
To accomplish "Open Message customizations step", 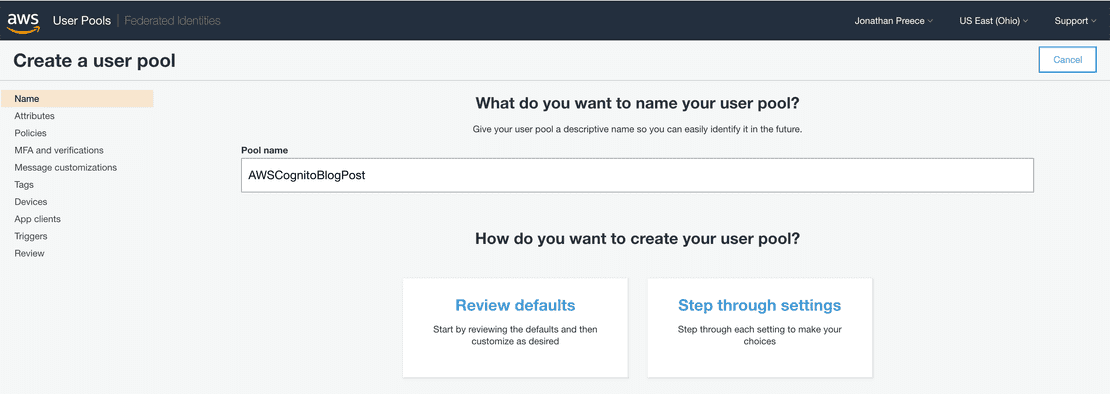I will [66, 168].
